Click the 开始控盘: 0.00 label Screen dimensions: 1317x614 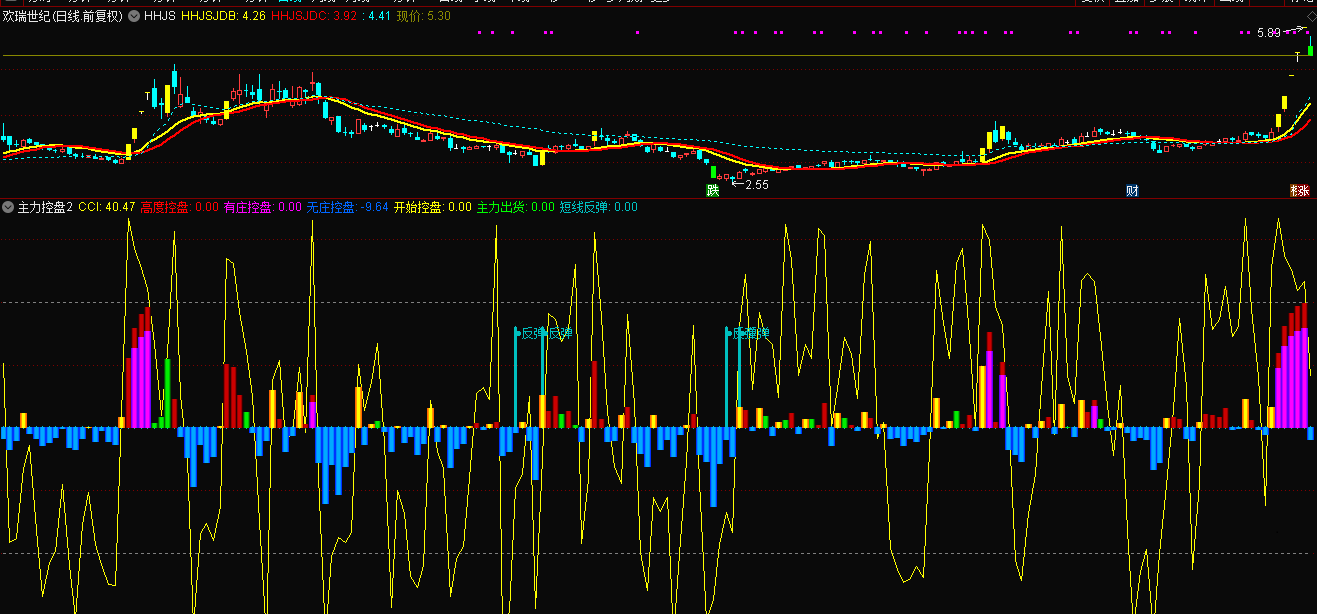tap(432, 207)
